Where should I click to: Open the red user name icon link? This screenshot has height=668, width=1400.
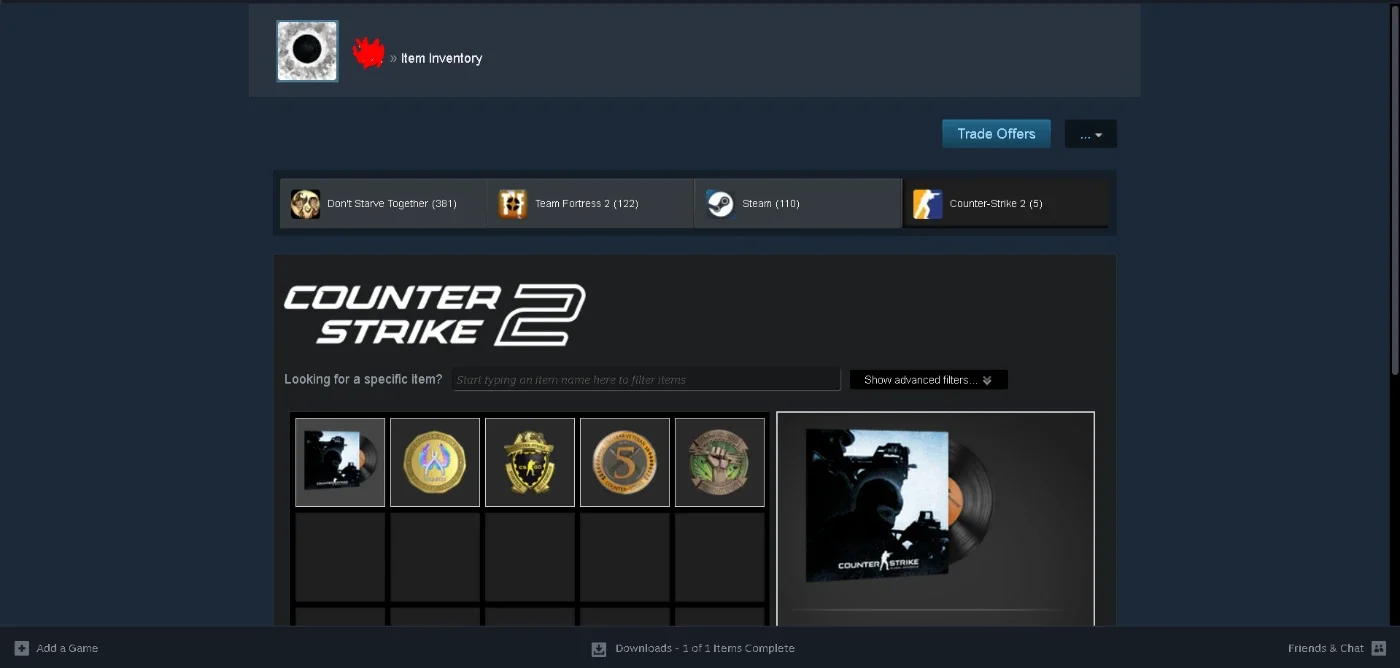click(368, 54)
